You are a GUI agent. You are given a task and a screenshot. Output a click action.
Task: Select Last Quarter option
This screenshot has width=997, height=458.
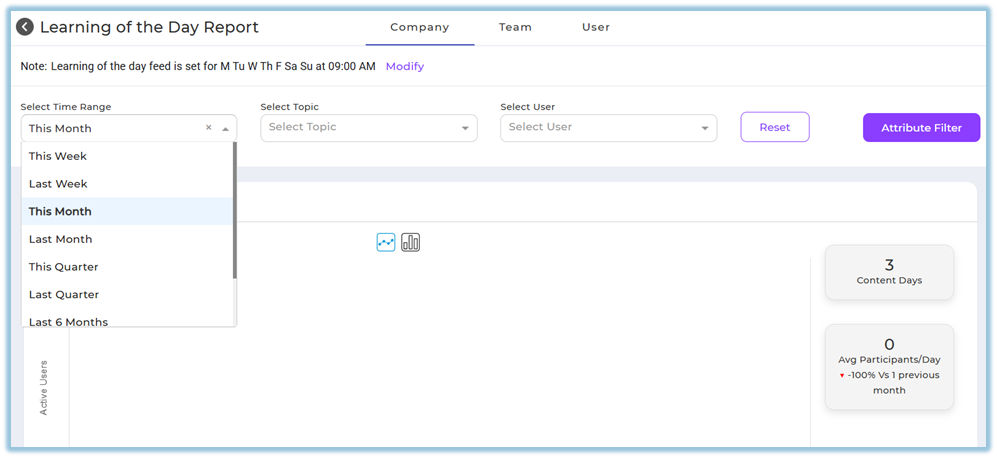(x=63, y=295)
